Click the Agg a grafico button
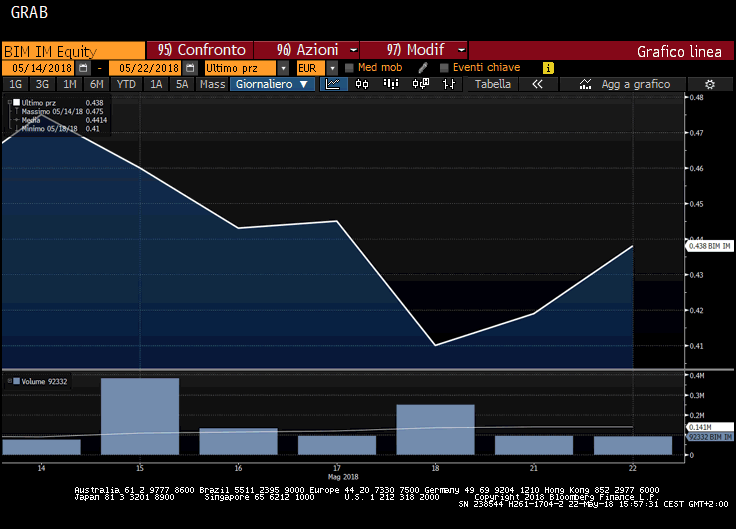The image size is (736, 529). coord(635,85)
